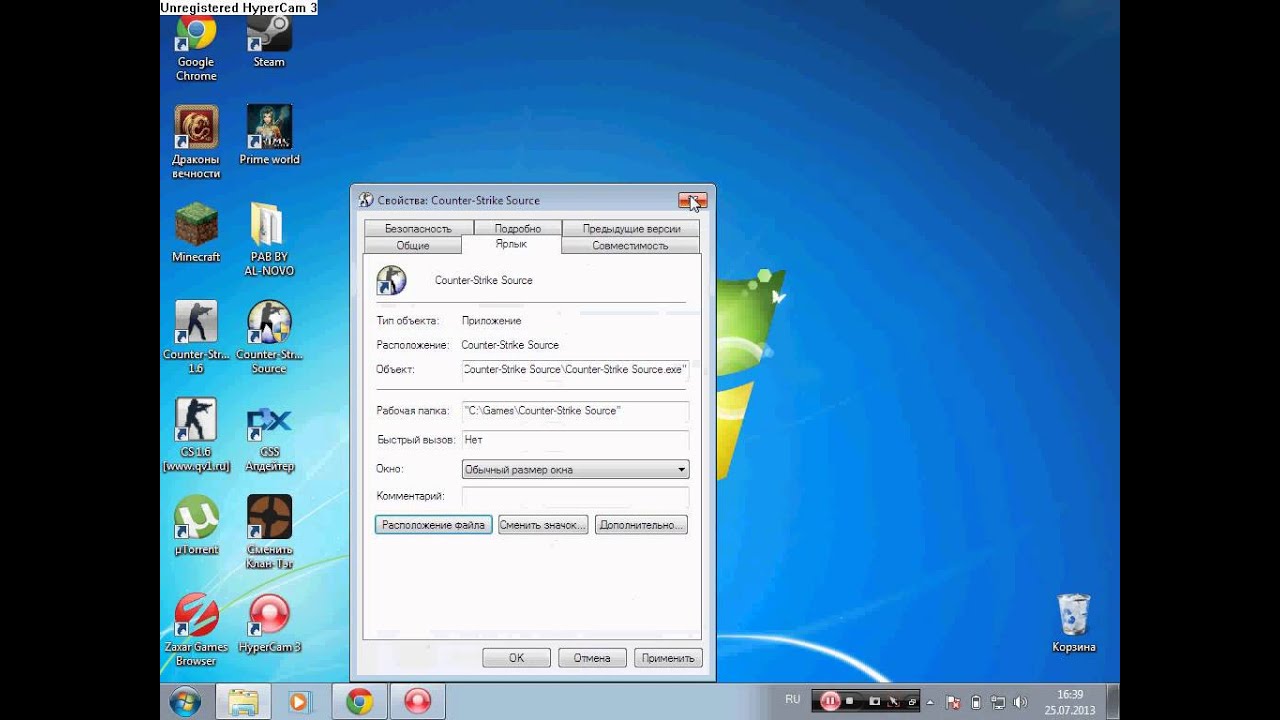
Task: Open the Windows Start menu
Action: [185, 702]
